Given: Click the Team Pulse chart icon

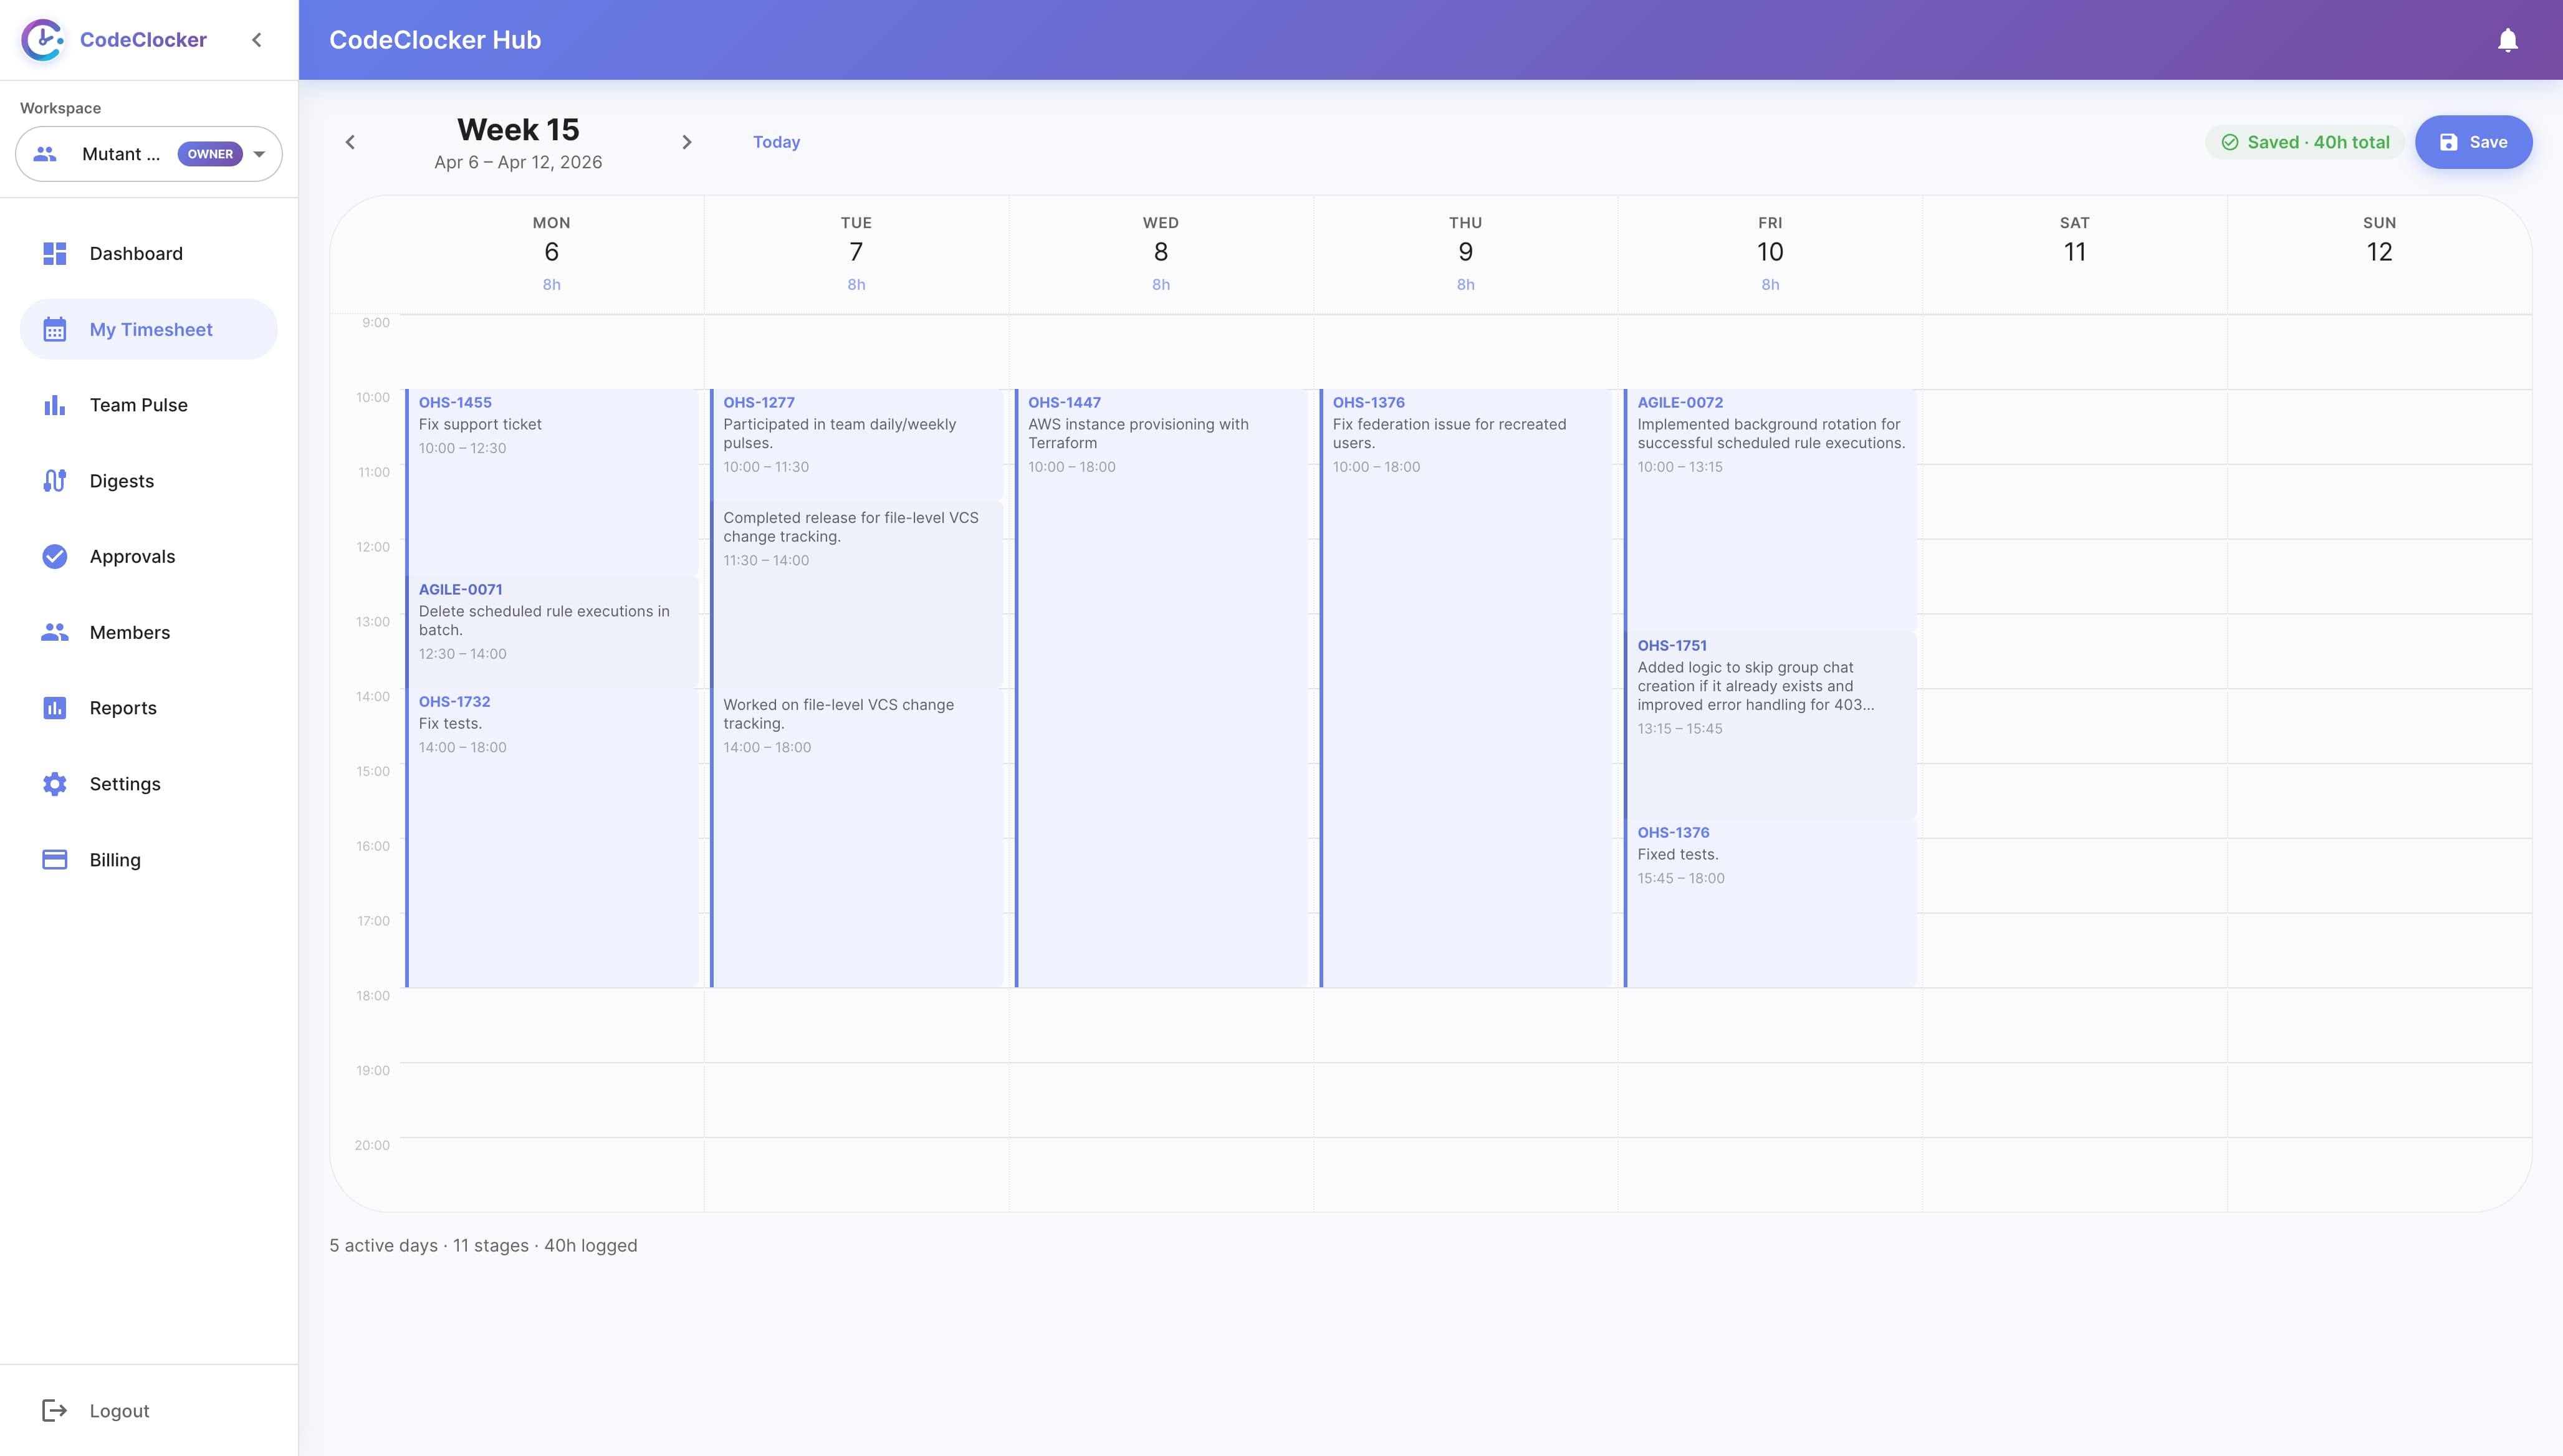Looking at the screenshot, I should (x=55, y=404).
